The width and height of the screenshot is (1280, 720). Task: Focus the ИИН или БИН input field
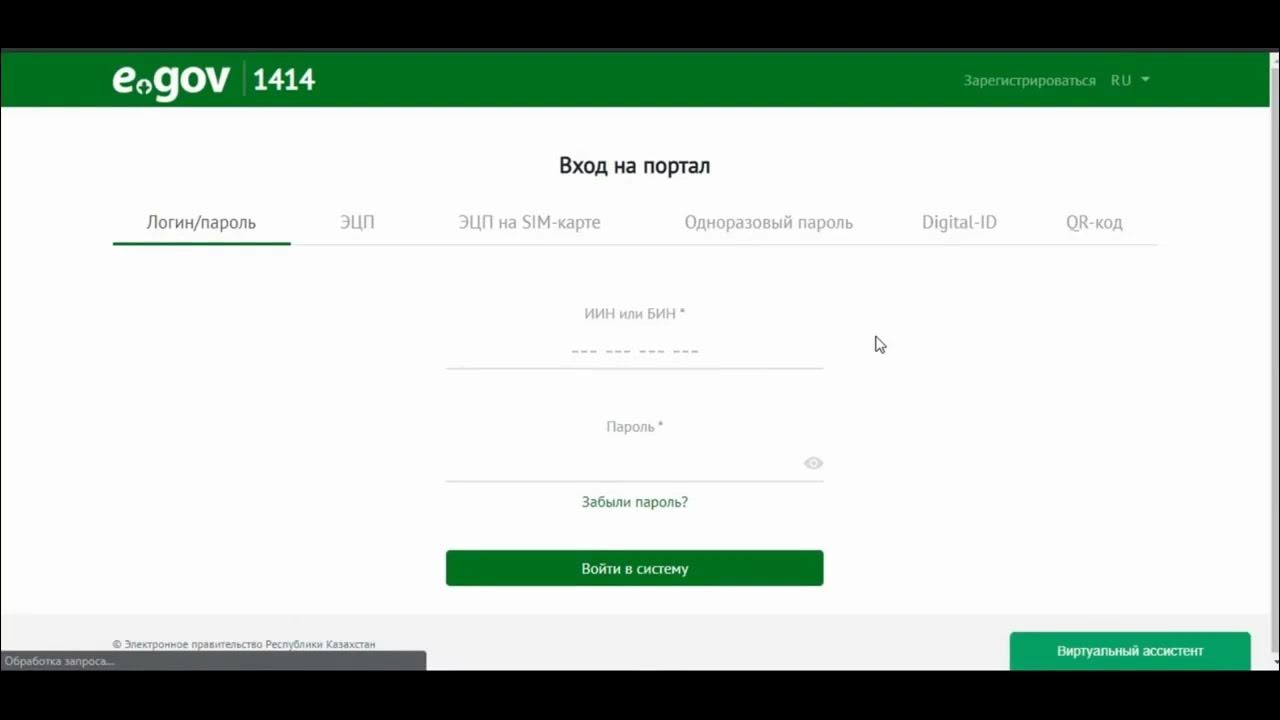click(x=634, y=351)
